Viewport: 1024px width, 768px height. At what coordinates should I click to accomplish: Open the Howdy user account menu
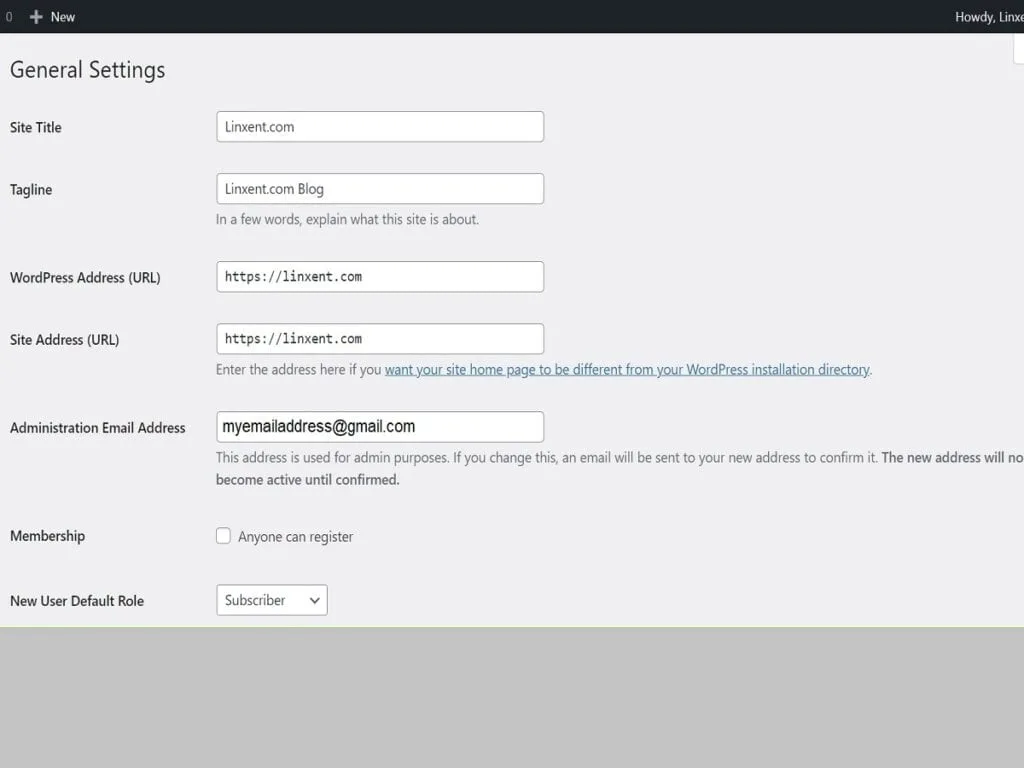pyautogui.click(x=989, y=17)
